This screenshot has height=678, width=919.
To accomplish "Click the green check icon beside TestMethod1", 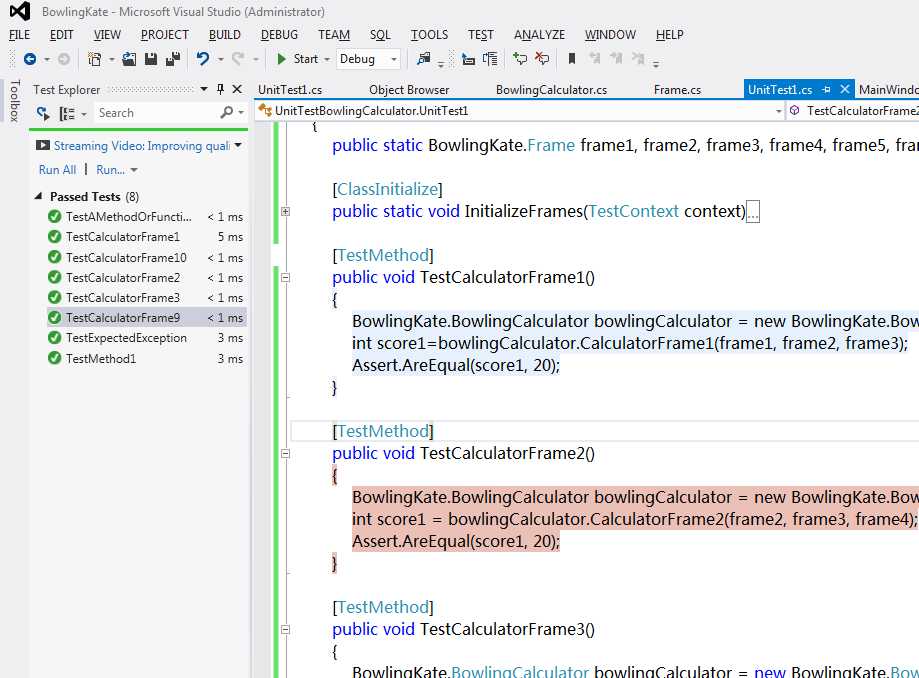I will (x=55, y=358).
